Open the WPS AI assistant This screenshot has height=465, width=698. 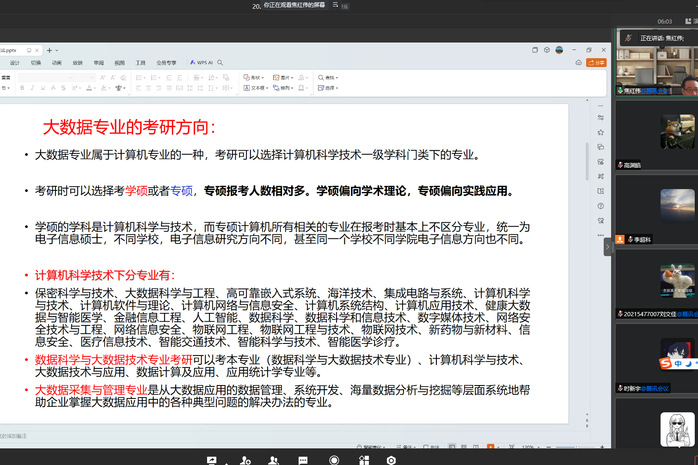pyautogui.click(x=201, y=63)
